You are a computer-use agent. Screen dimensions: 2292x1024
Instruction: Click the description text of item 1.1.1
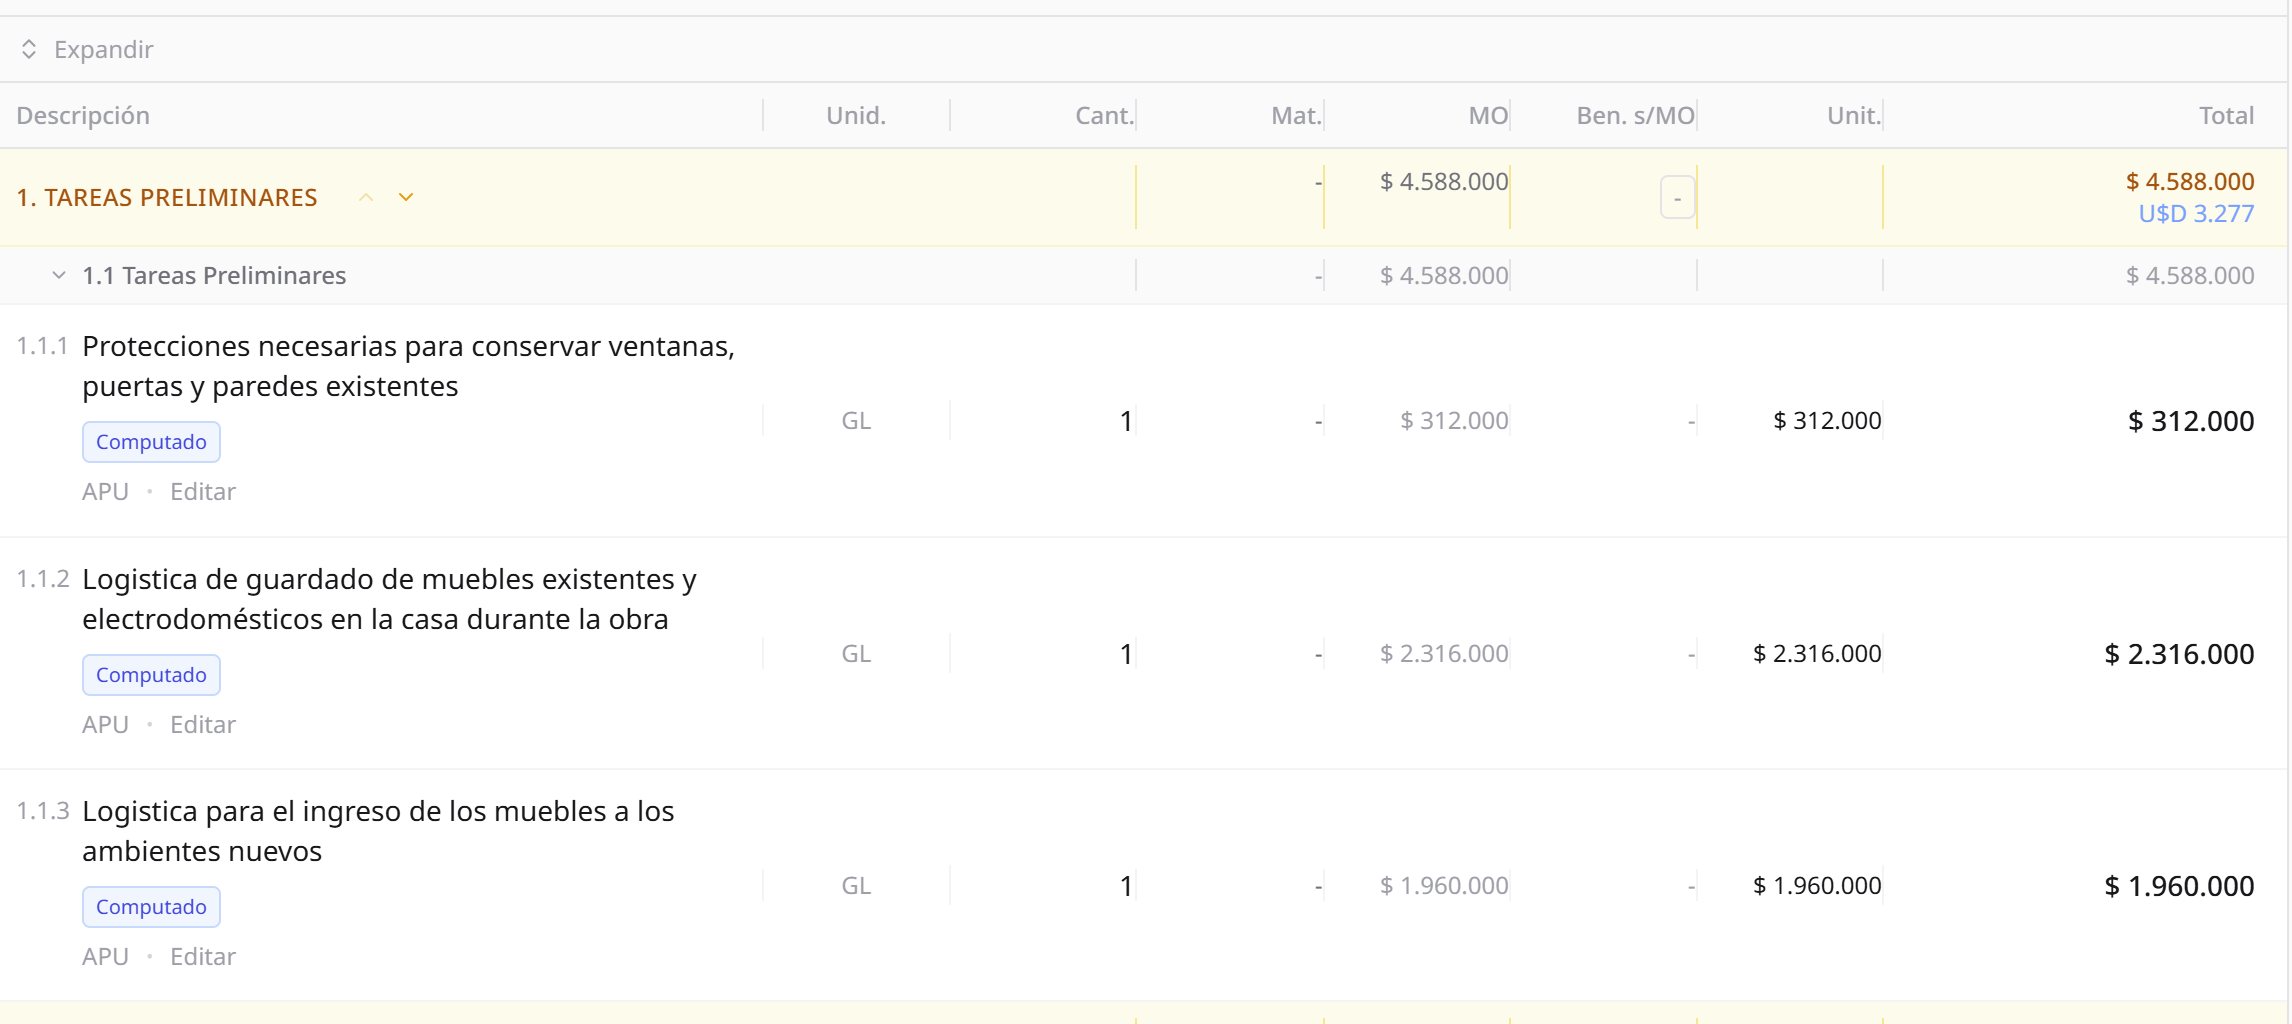[x=408, y=366]
